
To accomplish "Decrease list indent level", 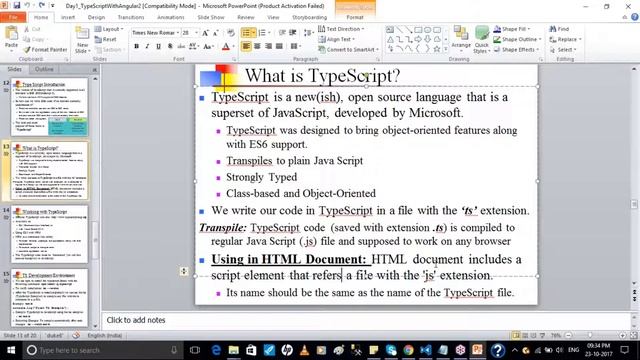I will 282,33.
